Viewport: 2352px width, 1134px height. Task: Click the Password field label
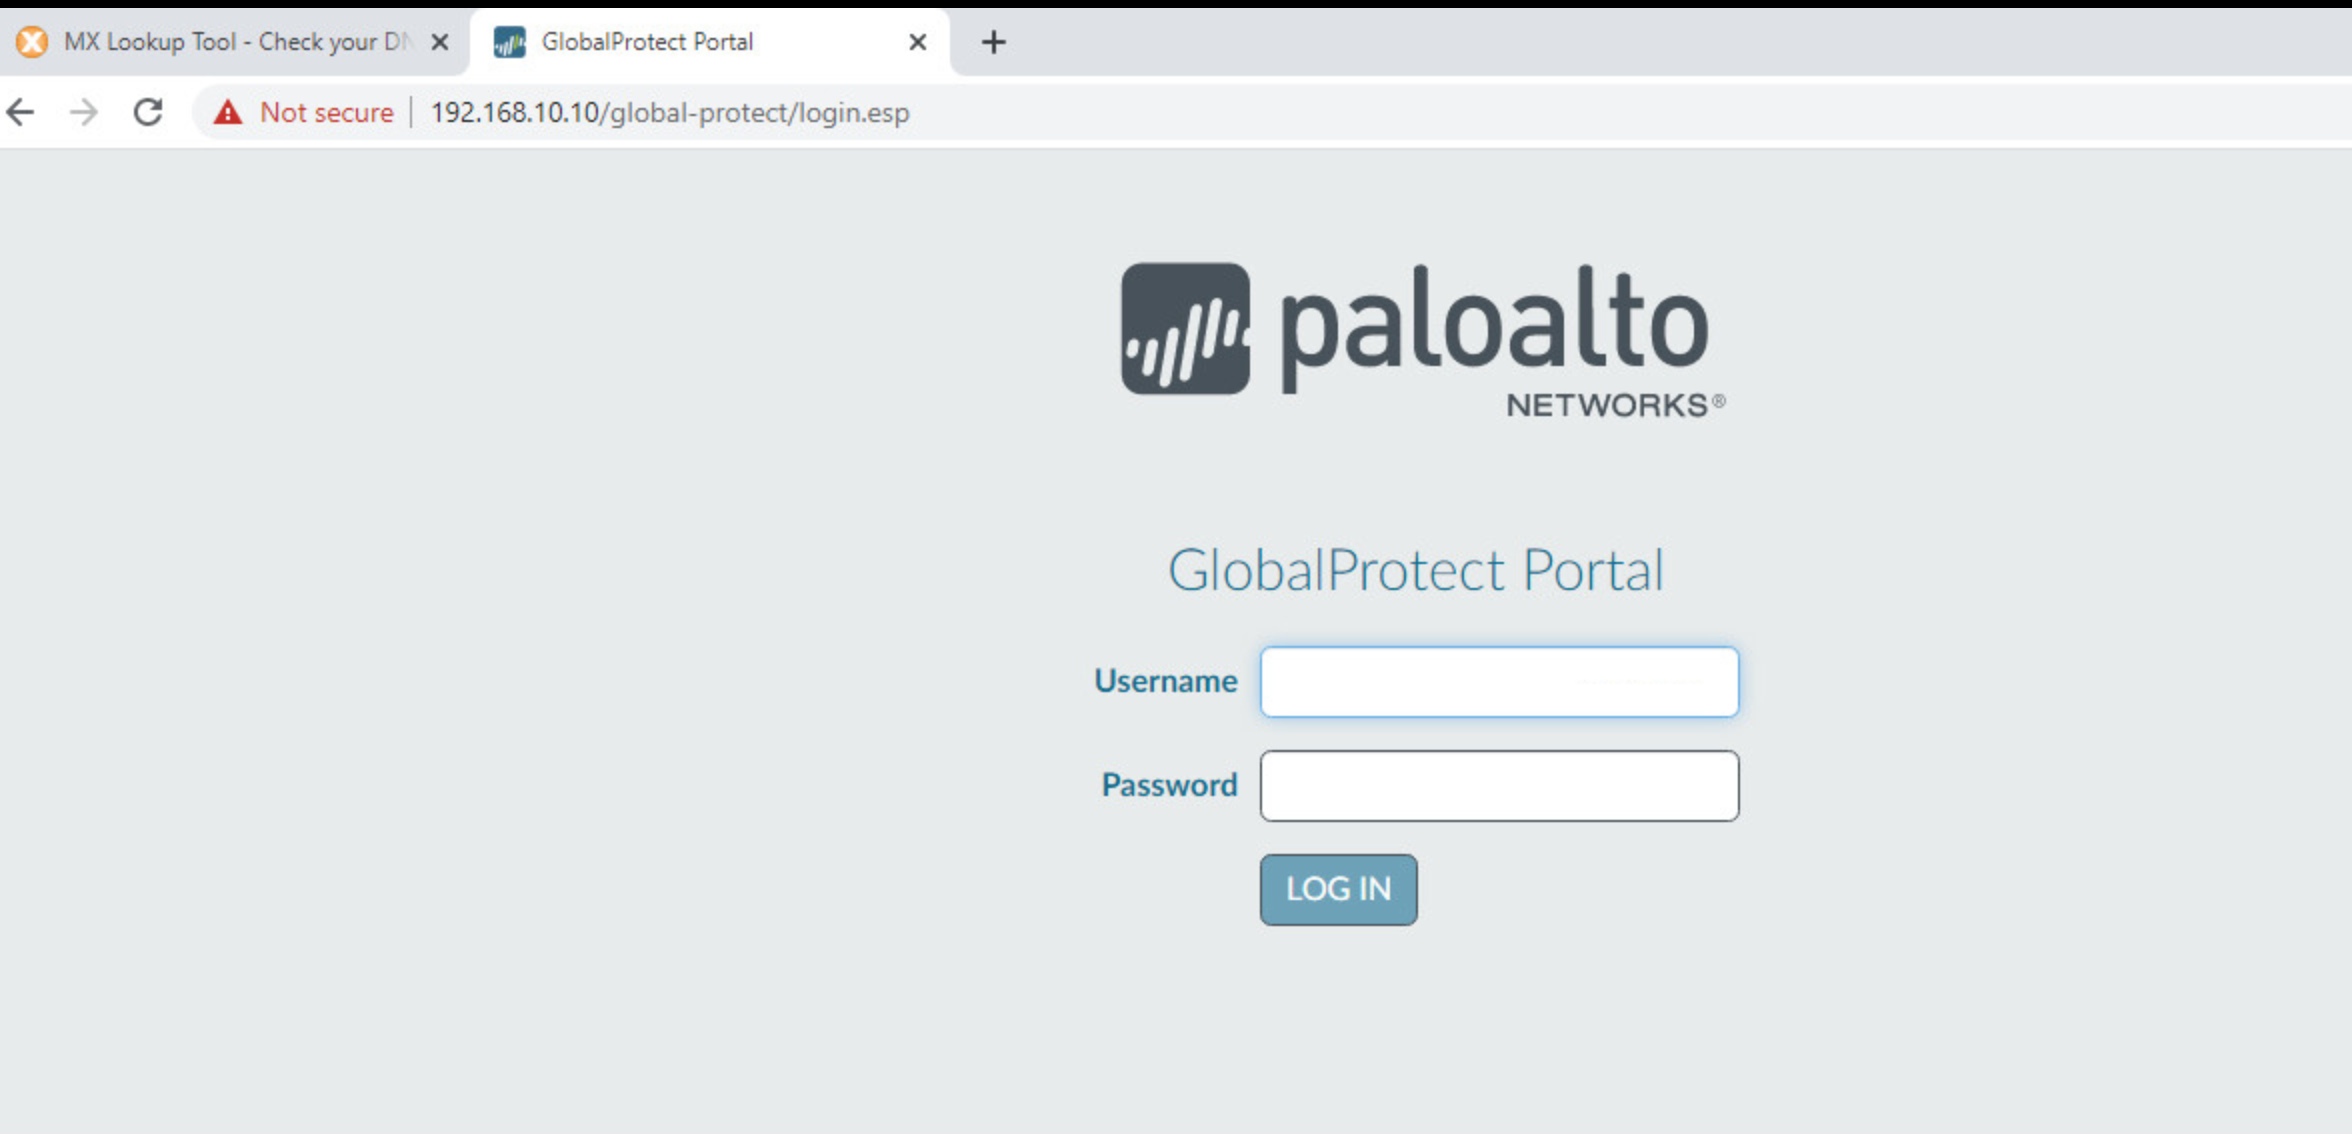(1169, 785)
